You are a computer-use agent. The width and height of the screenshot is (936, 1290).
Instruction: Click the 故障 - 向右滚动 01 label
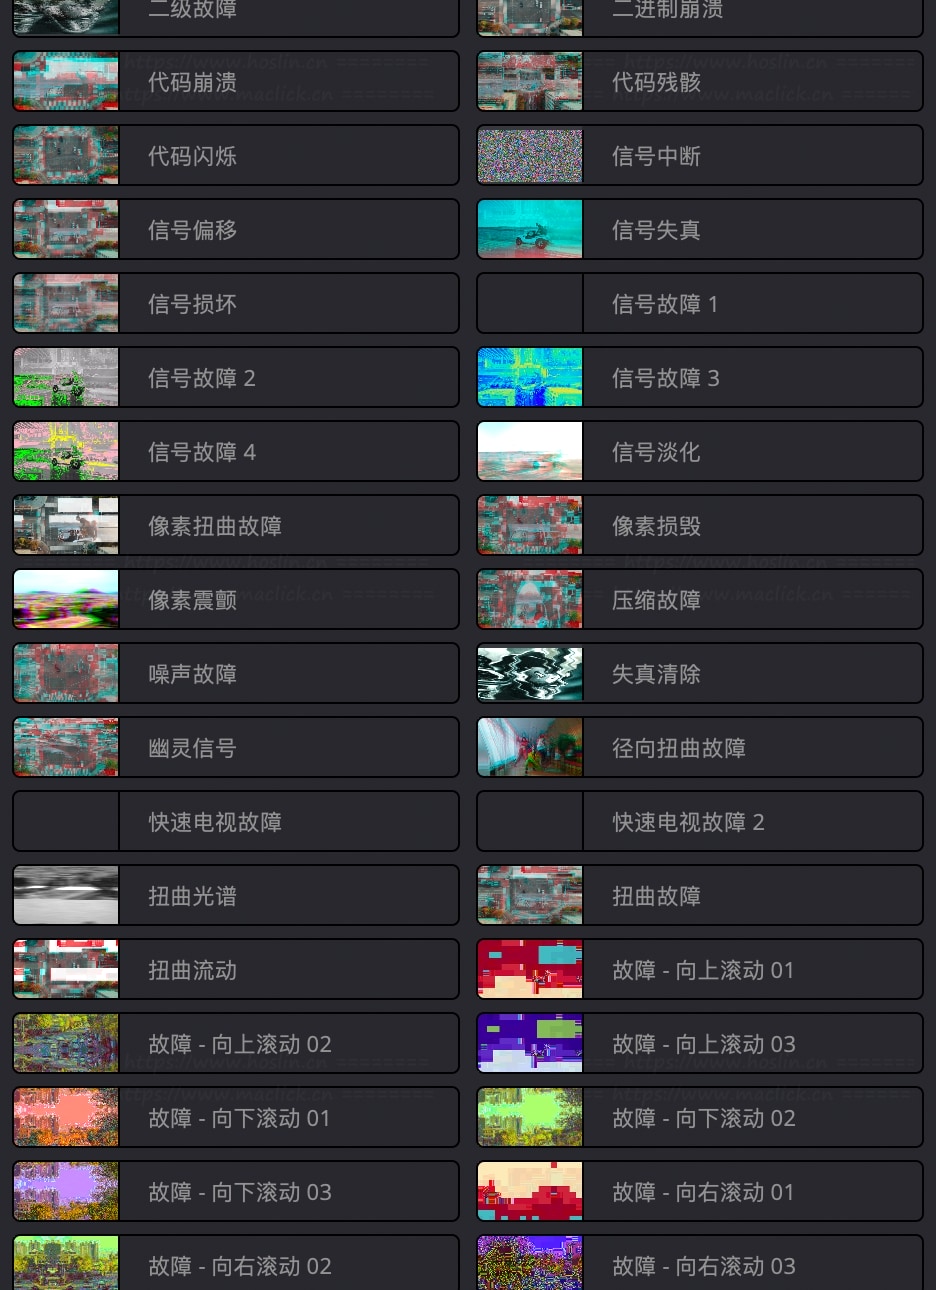point(703,1192)
